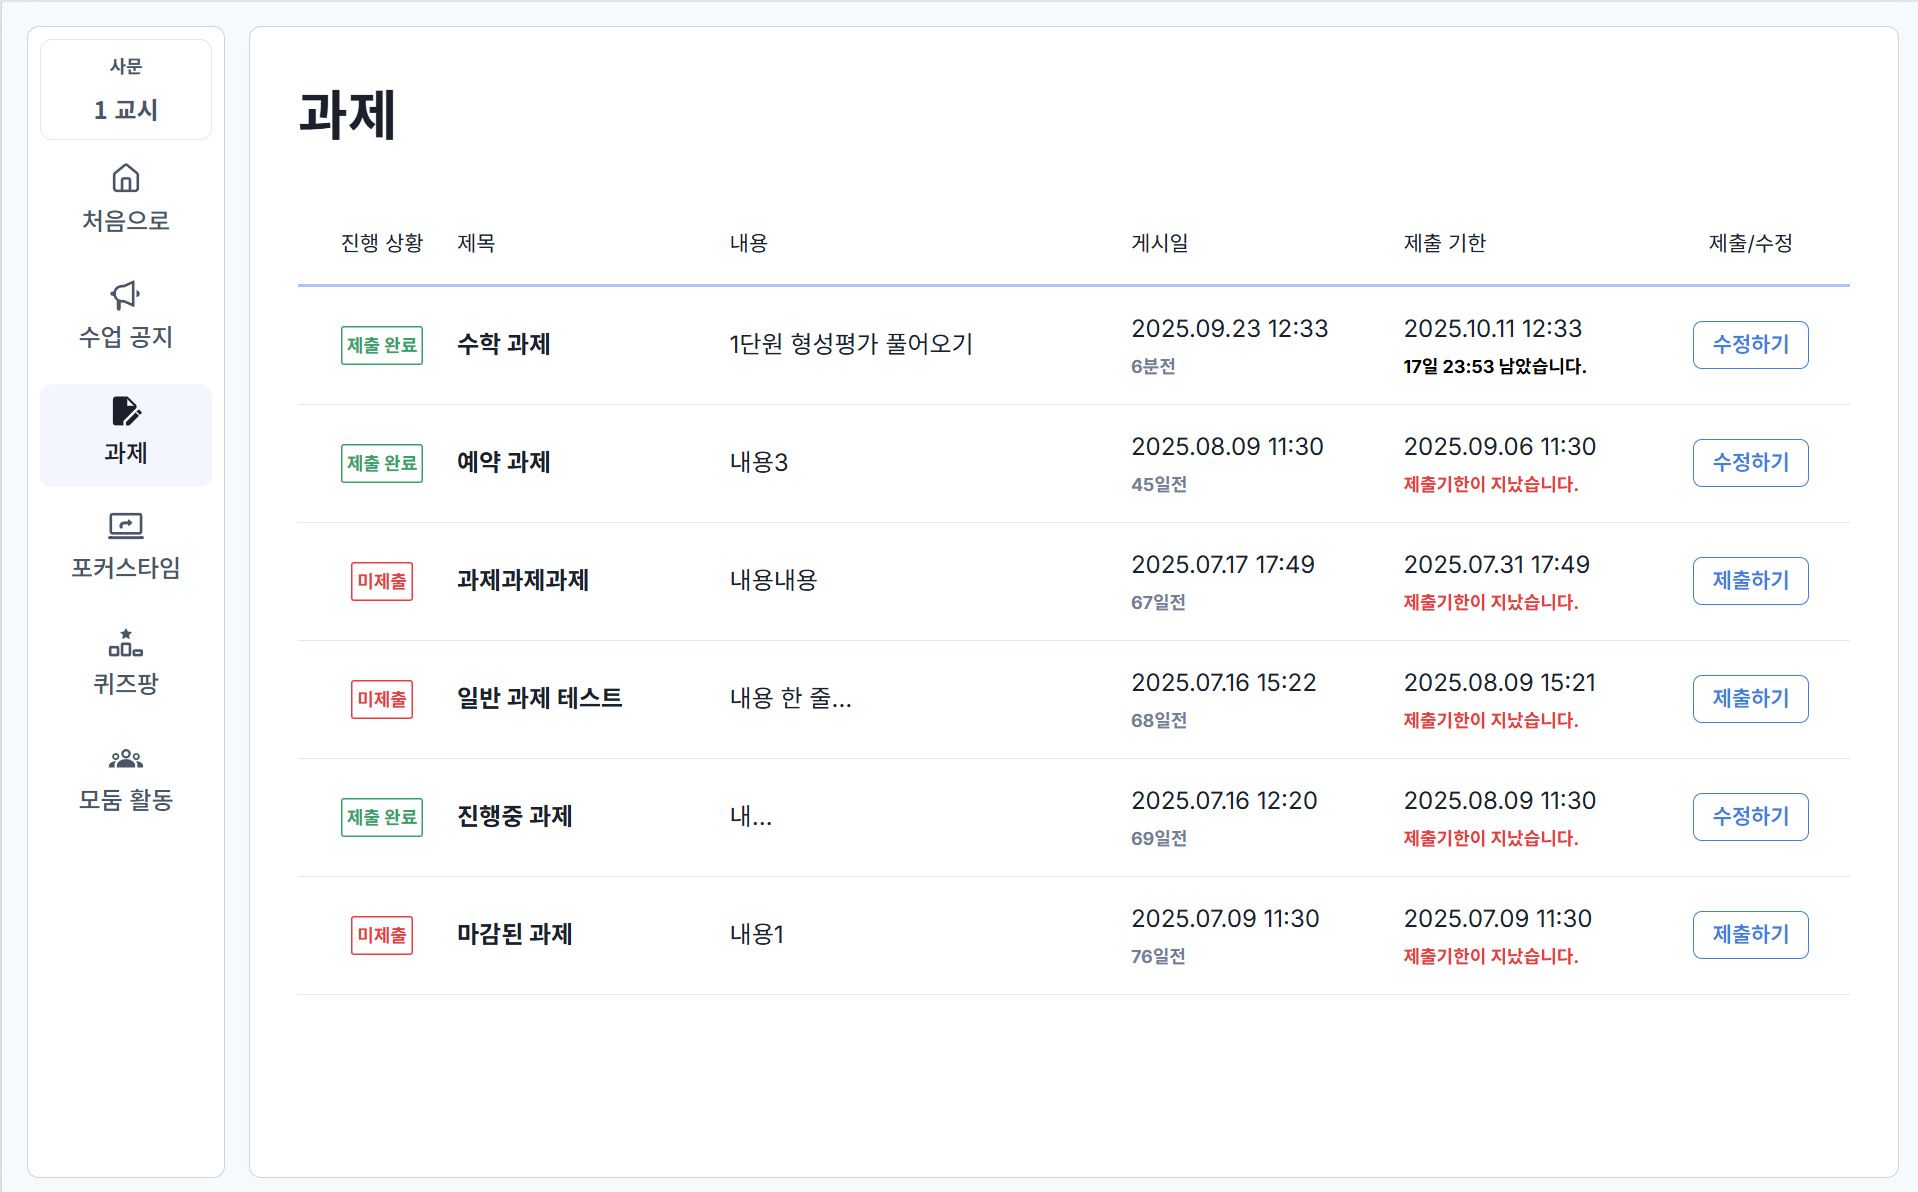
Task: Open the 수학 과제 title
Action: coord(503,345)
